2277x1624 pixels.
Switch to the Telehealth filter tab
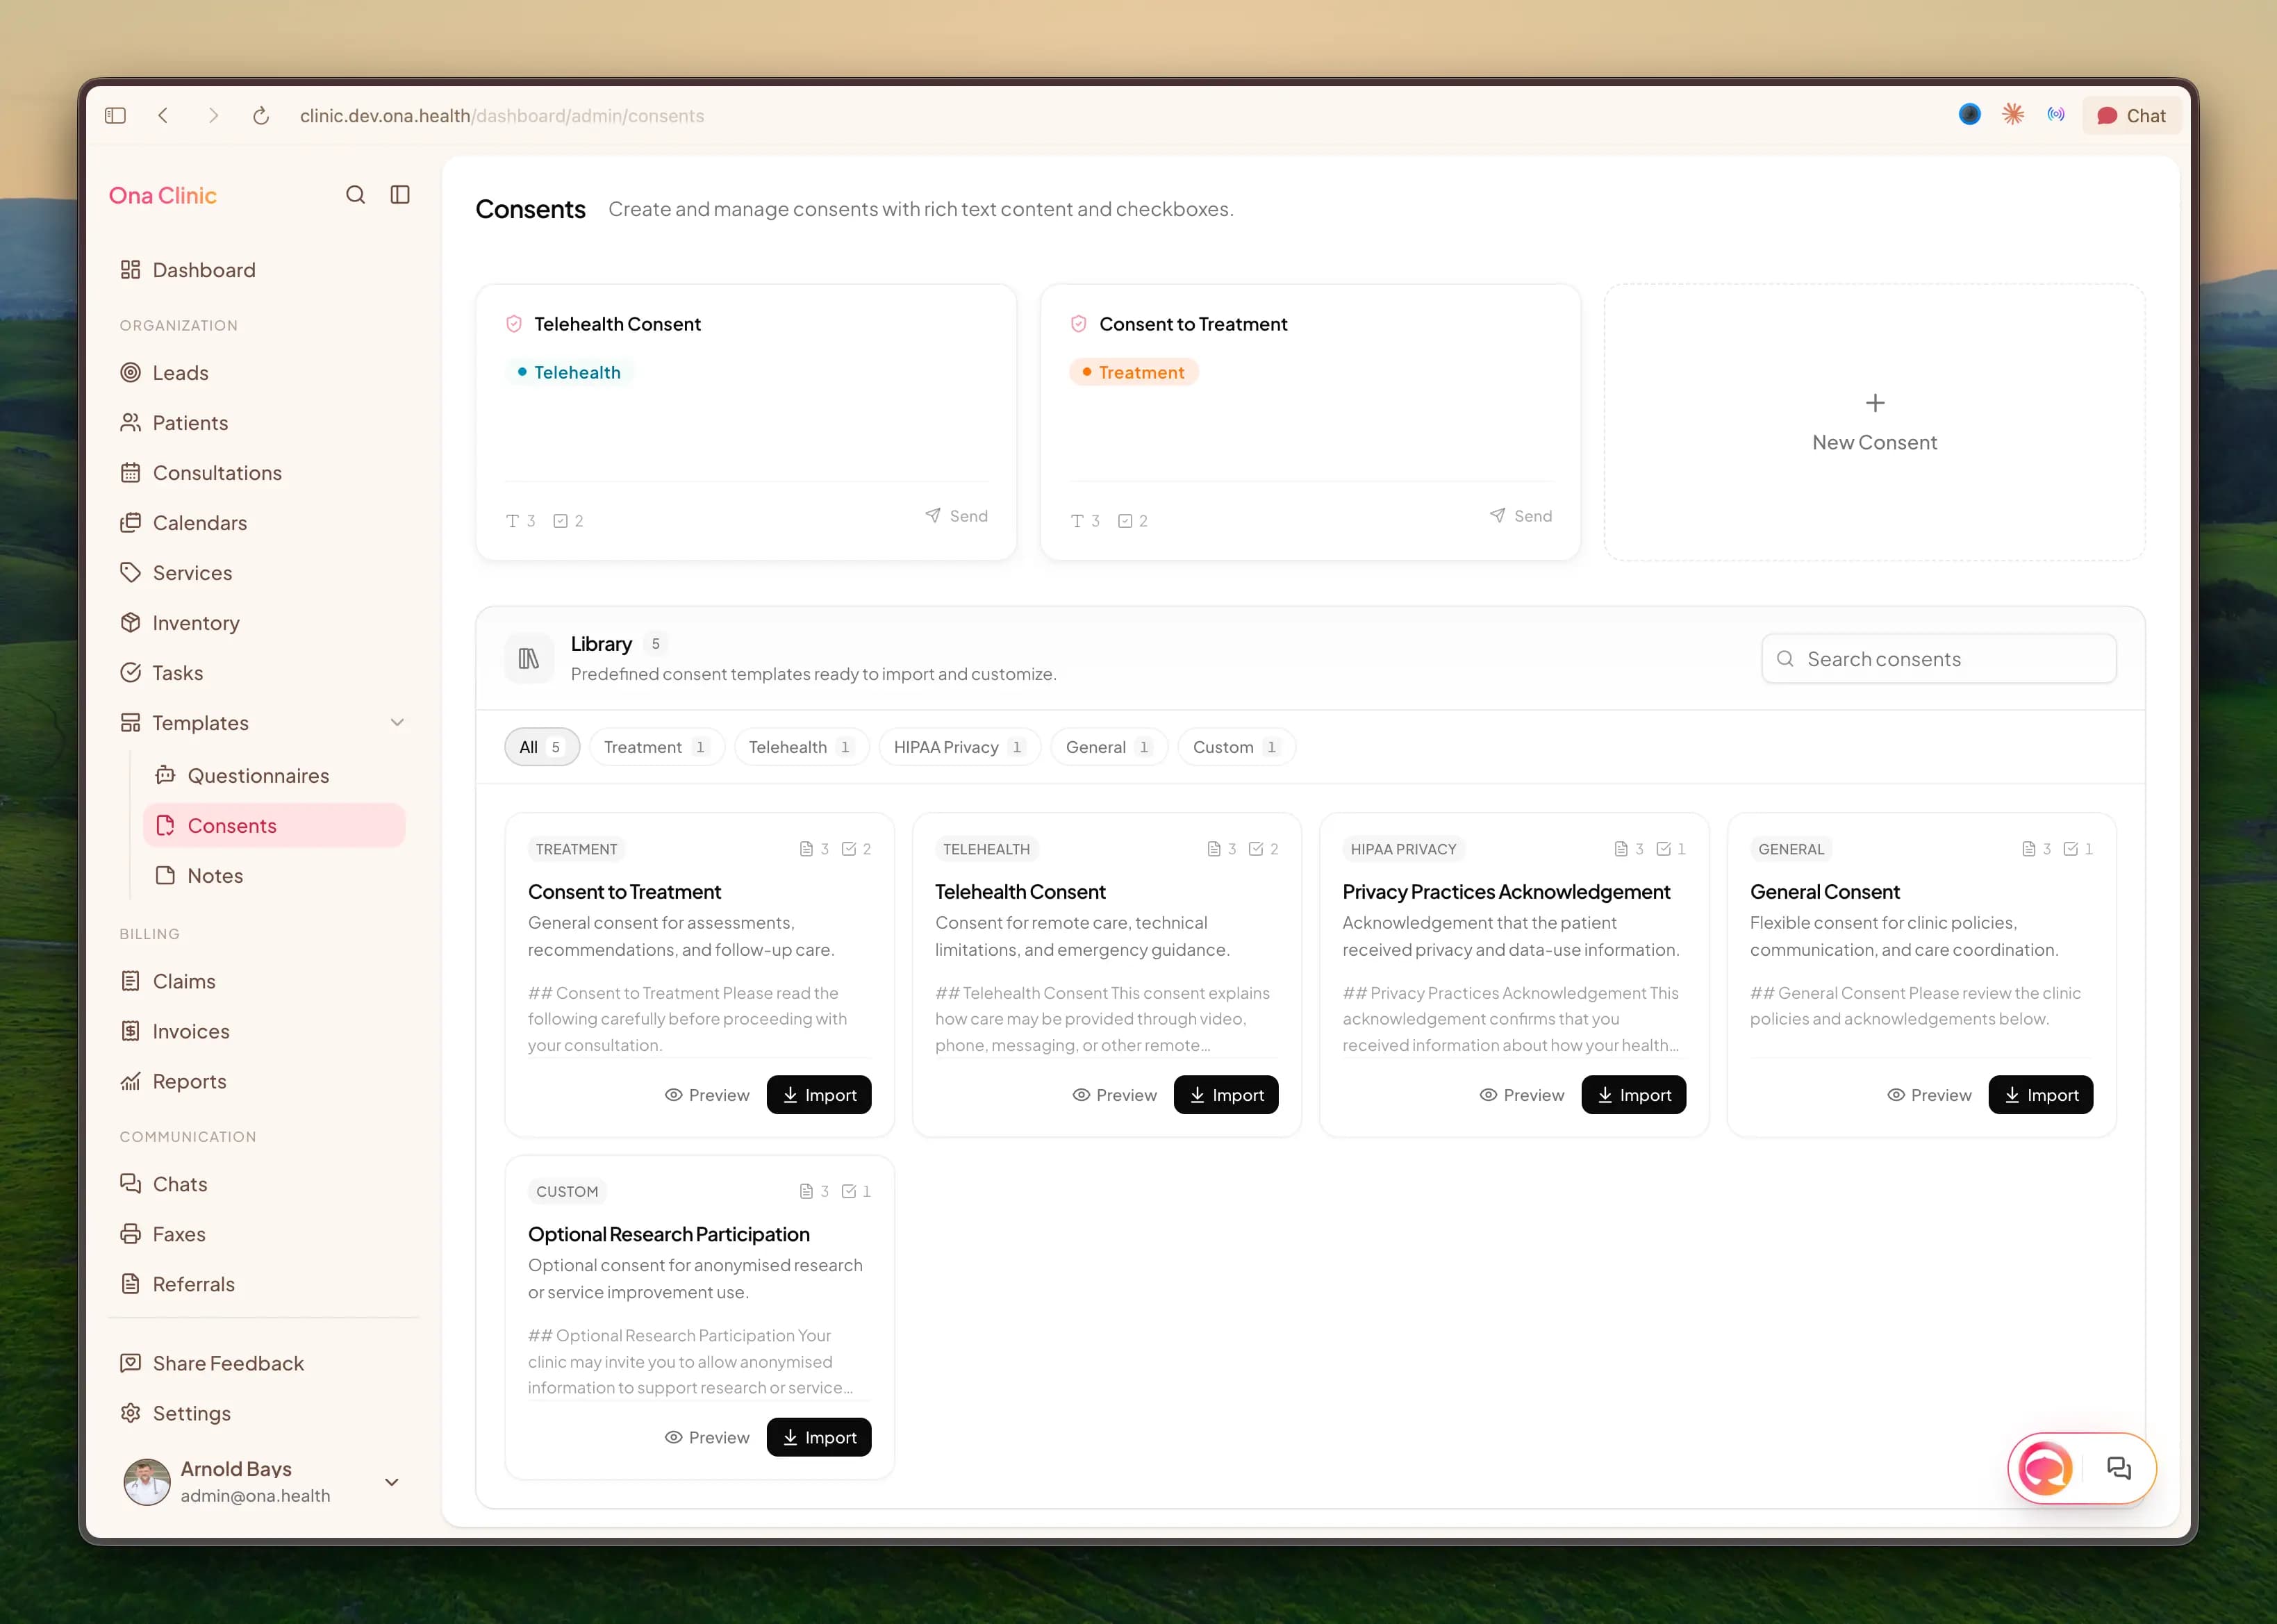[x=801, y=747]
